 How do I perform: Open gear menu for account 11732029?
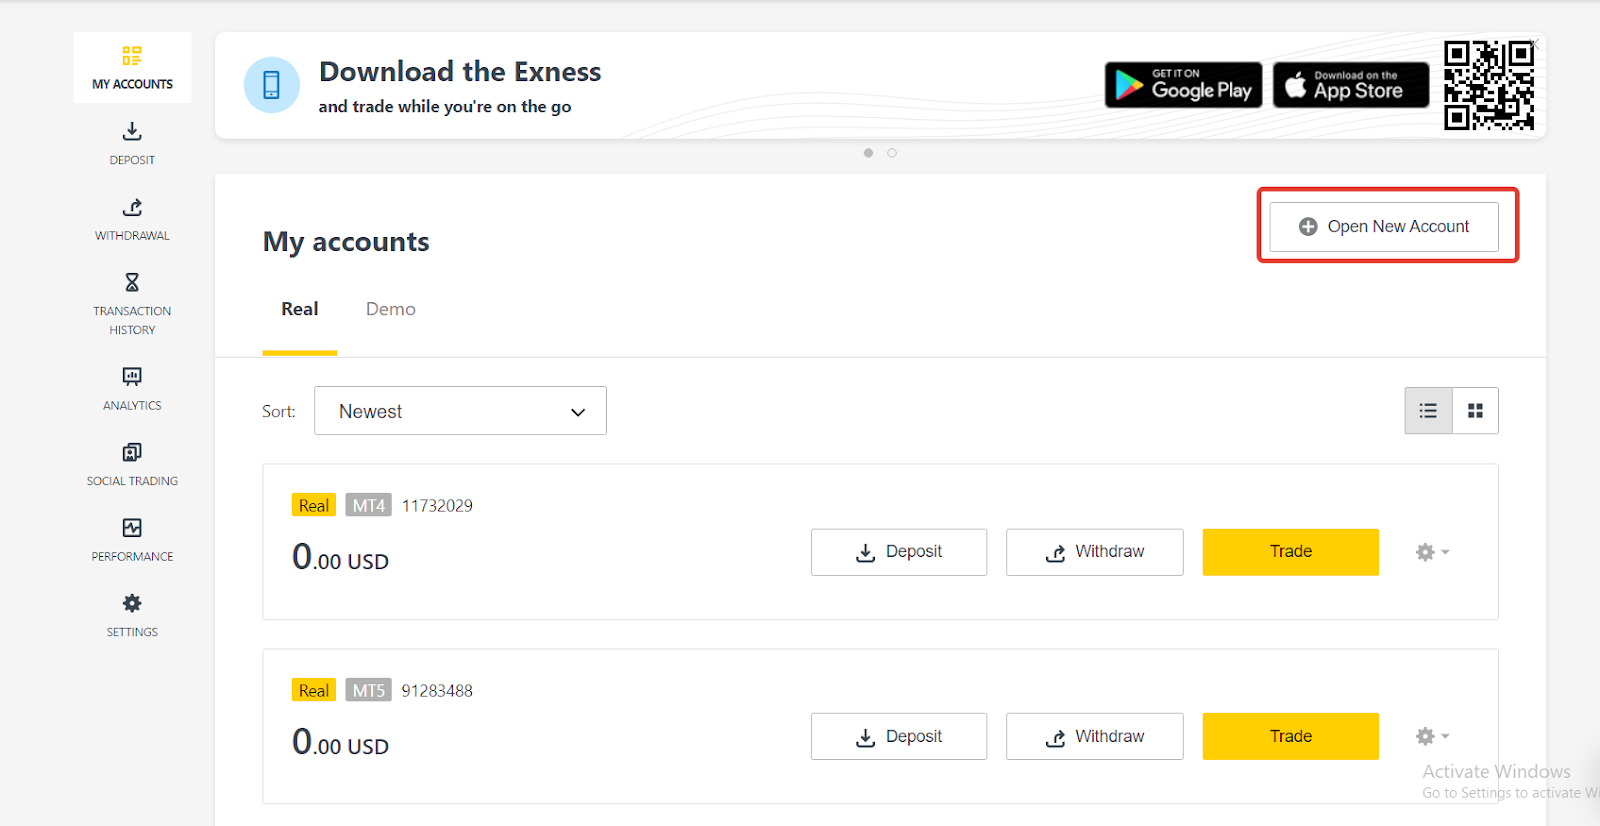(x=1432, y=552)
